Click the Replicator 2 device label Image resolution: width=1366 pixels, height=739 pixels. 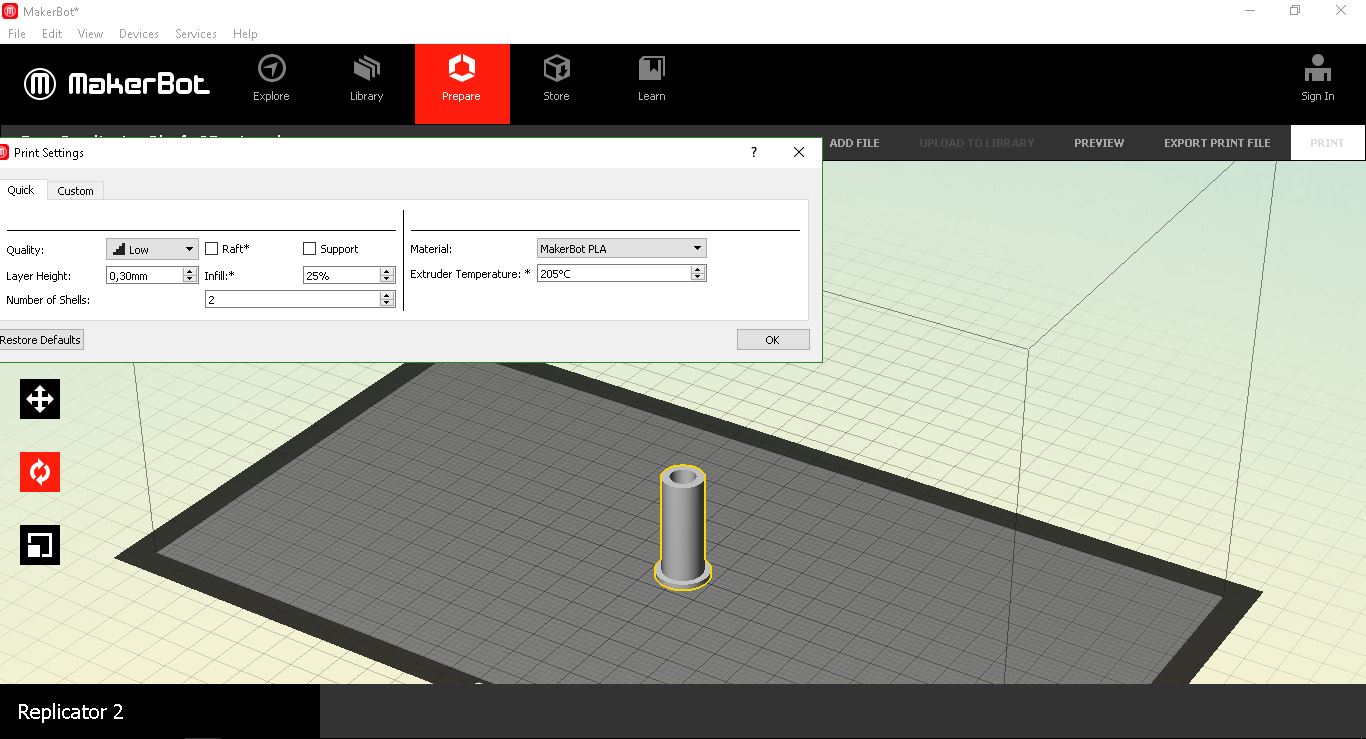(71, 712)
